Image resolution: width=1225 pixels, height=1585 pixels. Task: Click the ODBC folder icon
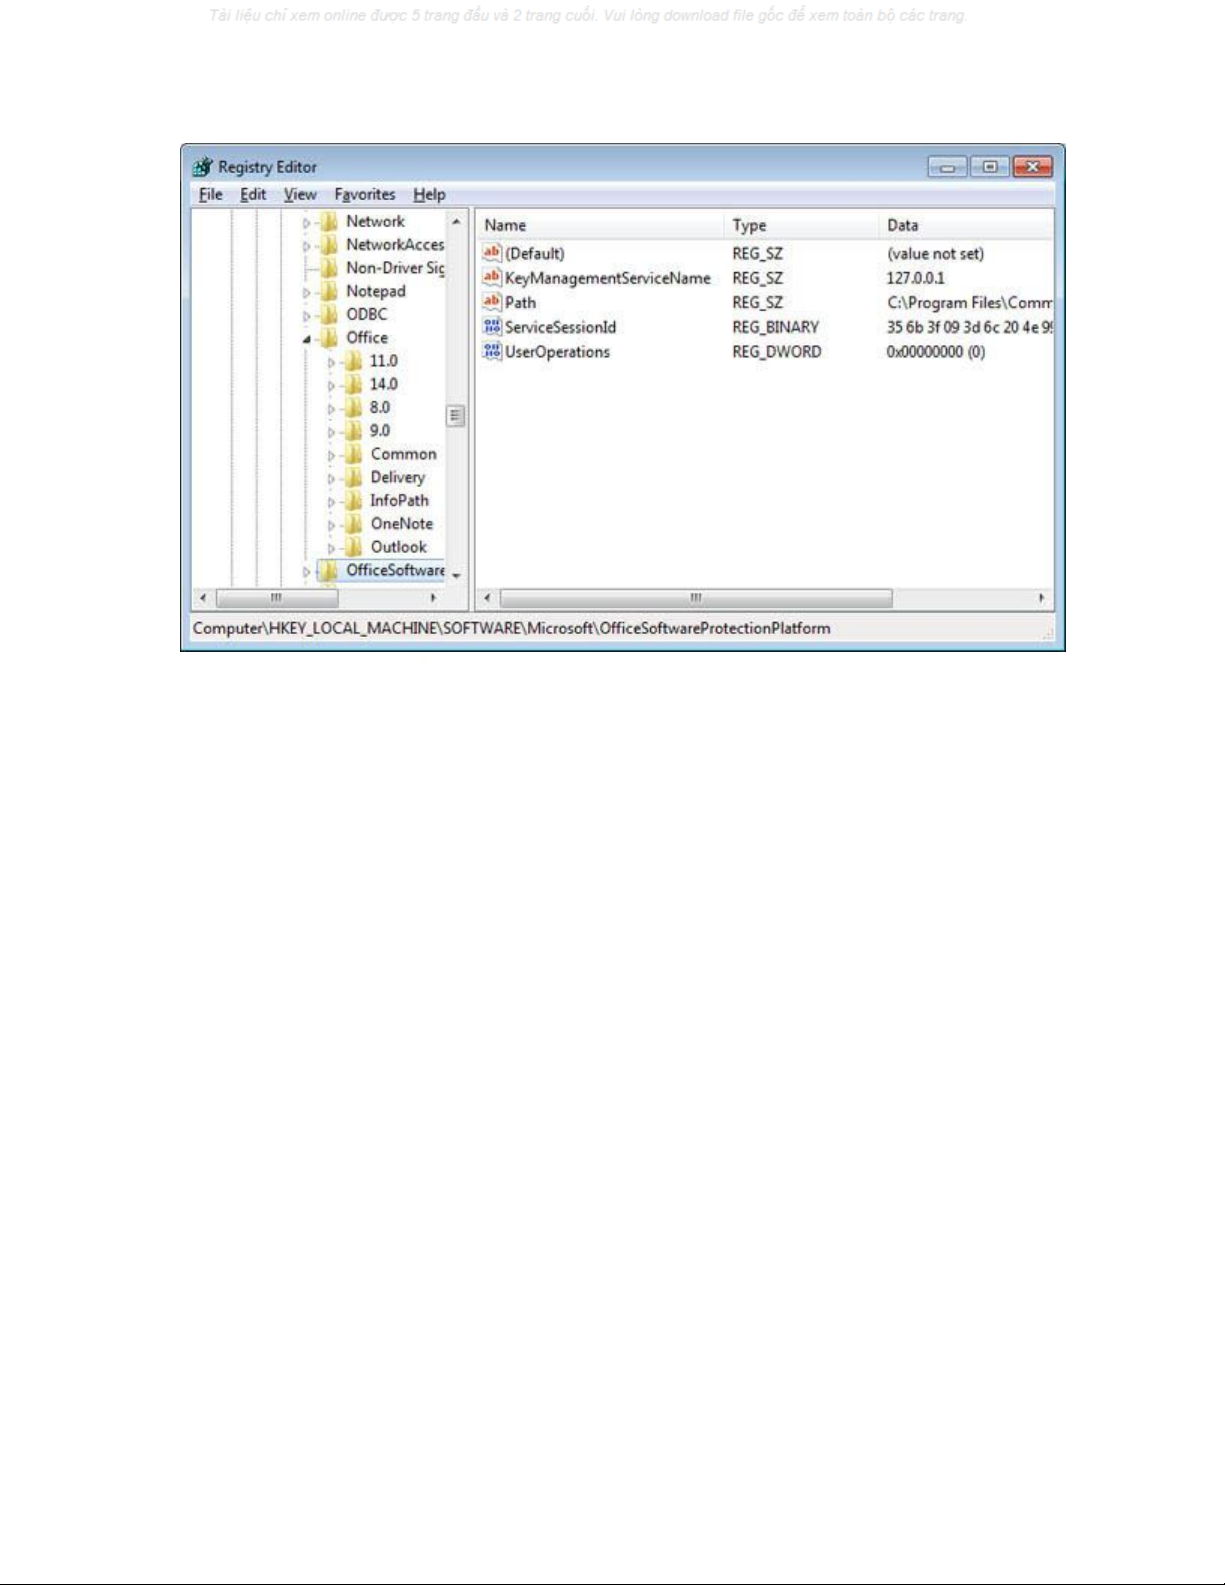click(329, 314)
